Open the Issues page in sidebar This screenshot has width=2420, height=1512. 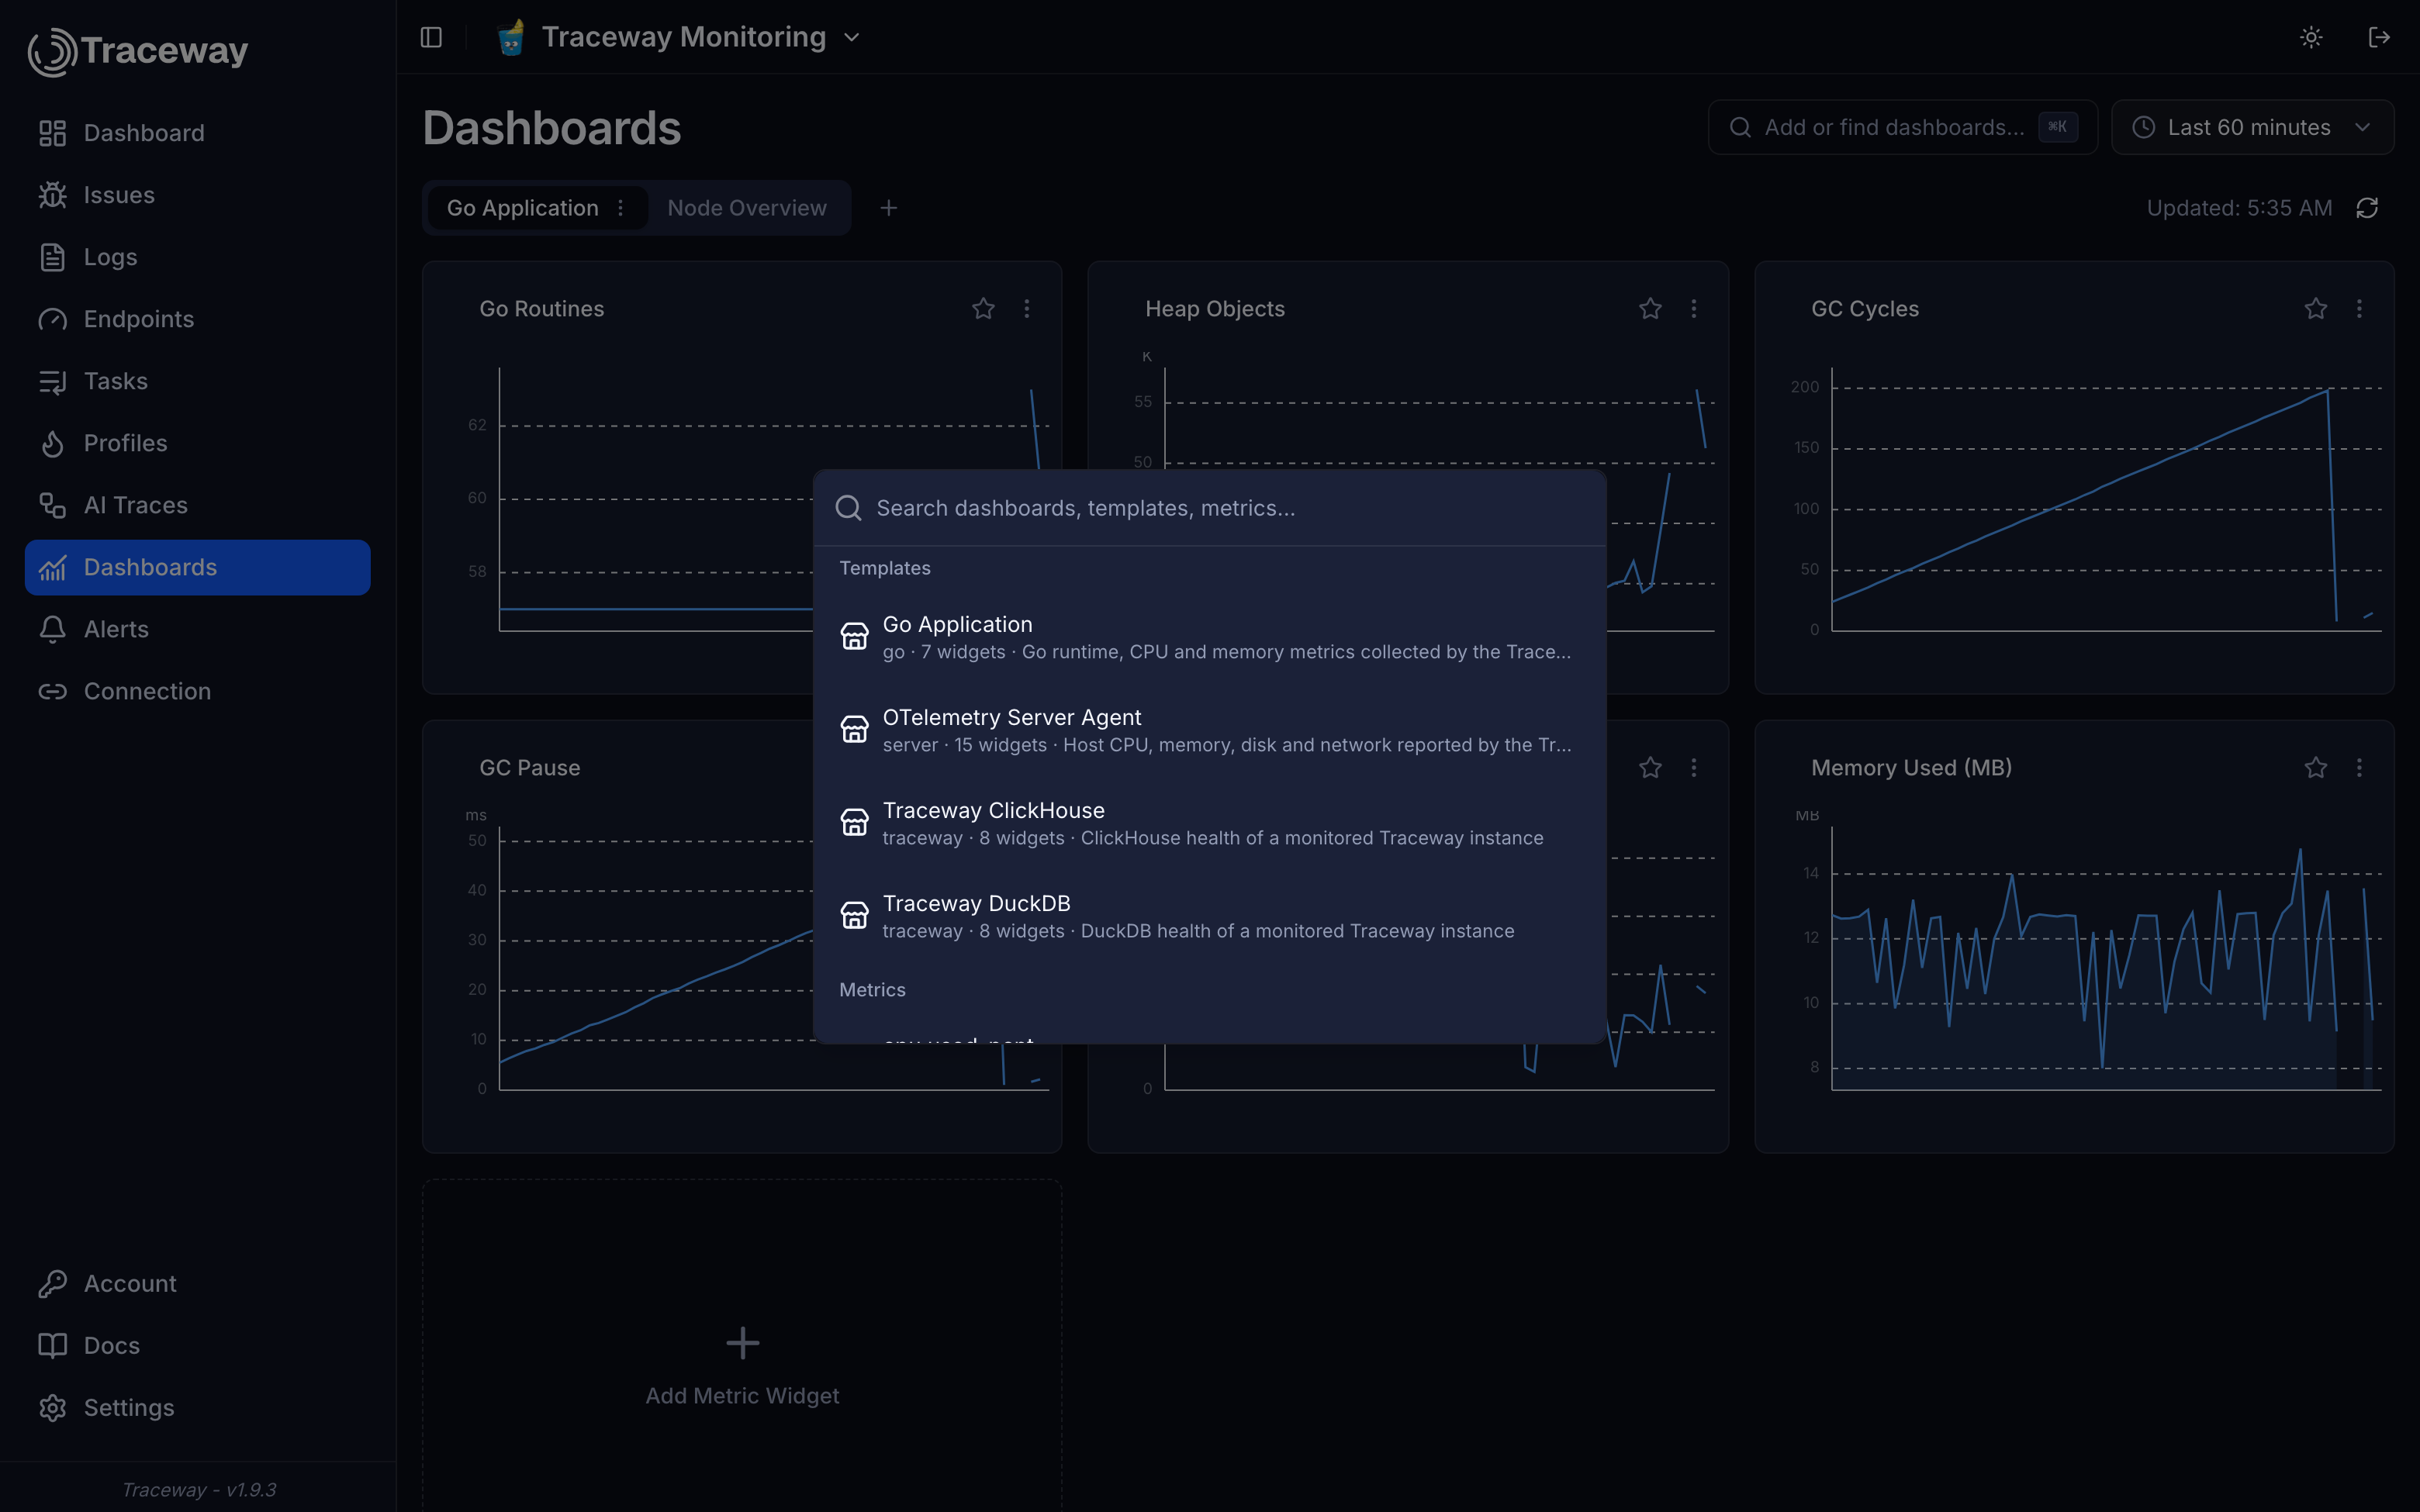[197, 195]
